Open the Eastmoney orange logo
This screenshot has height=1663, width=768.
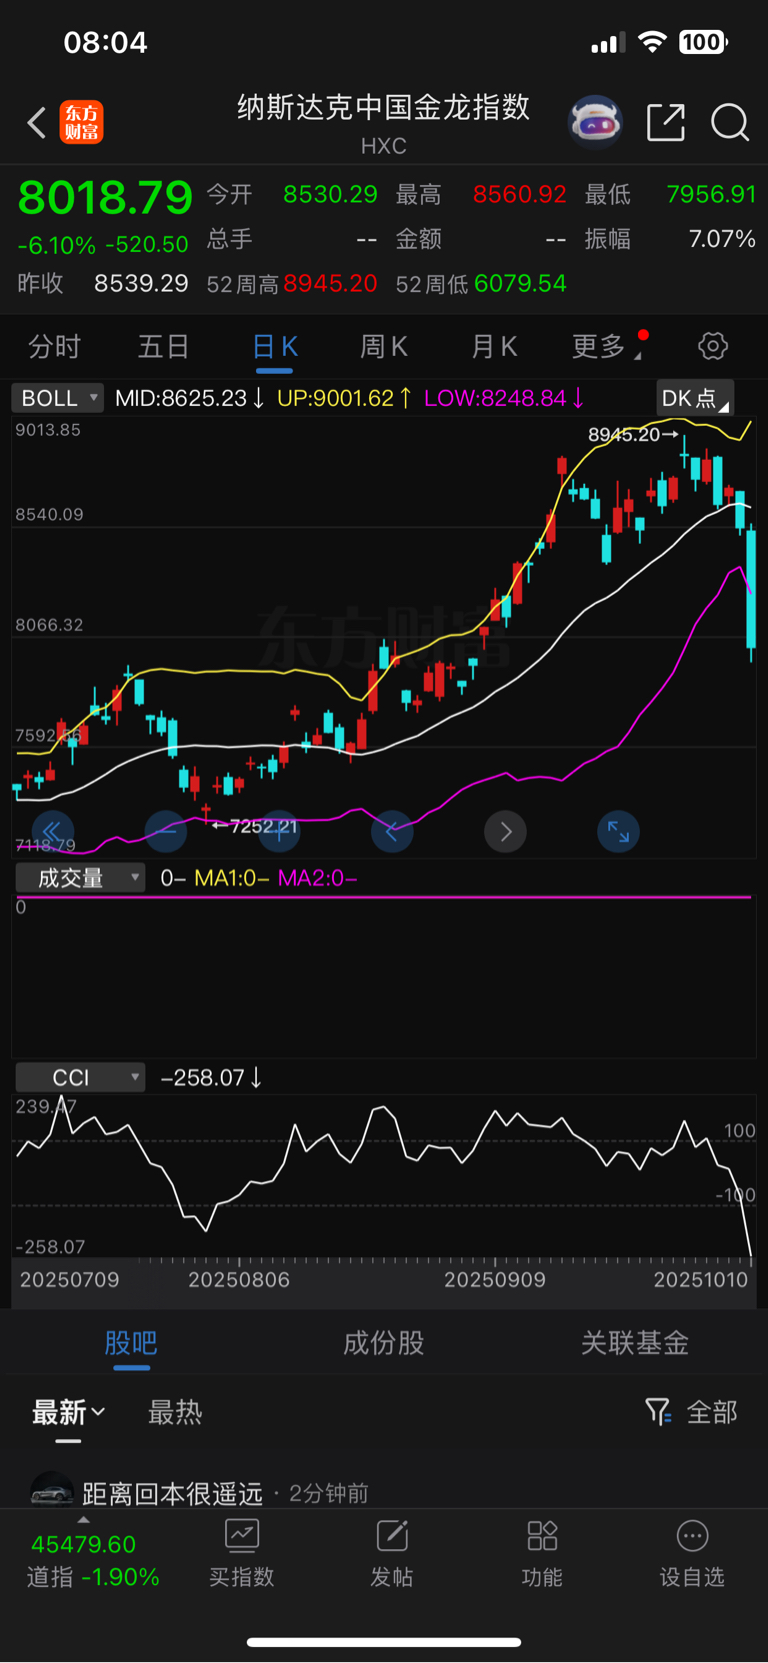(81, 123)
